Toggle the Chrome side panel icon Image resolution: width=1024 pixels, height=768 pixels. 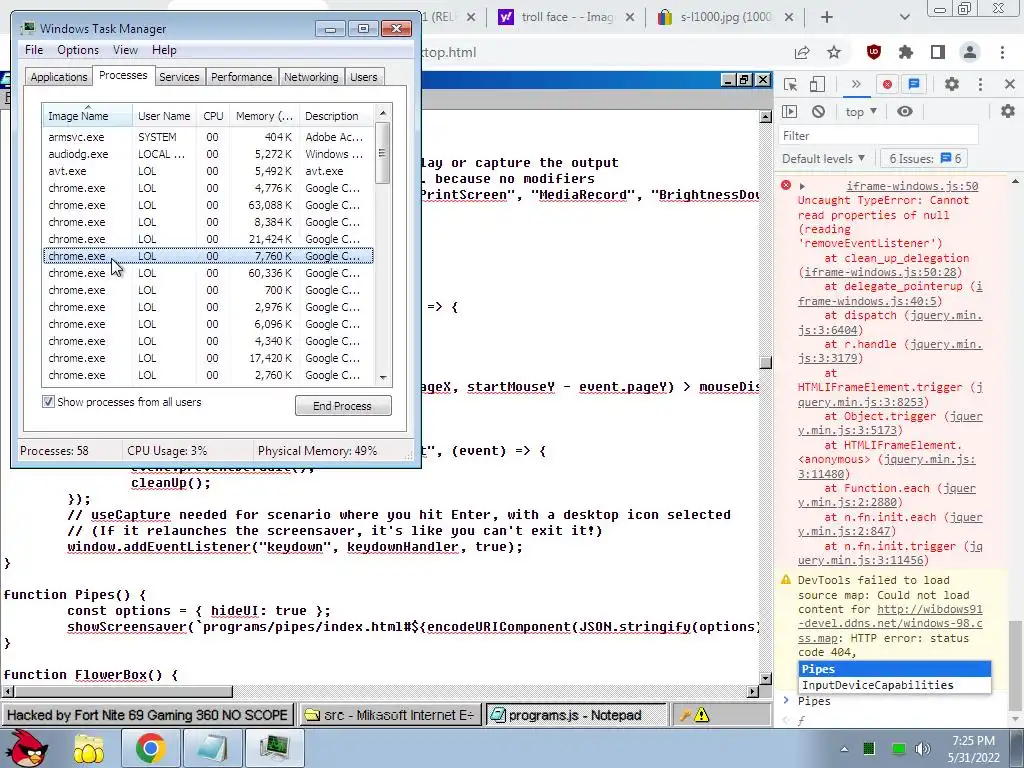point(938,52)
